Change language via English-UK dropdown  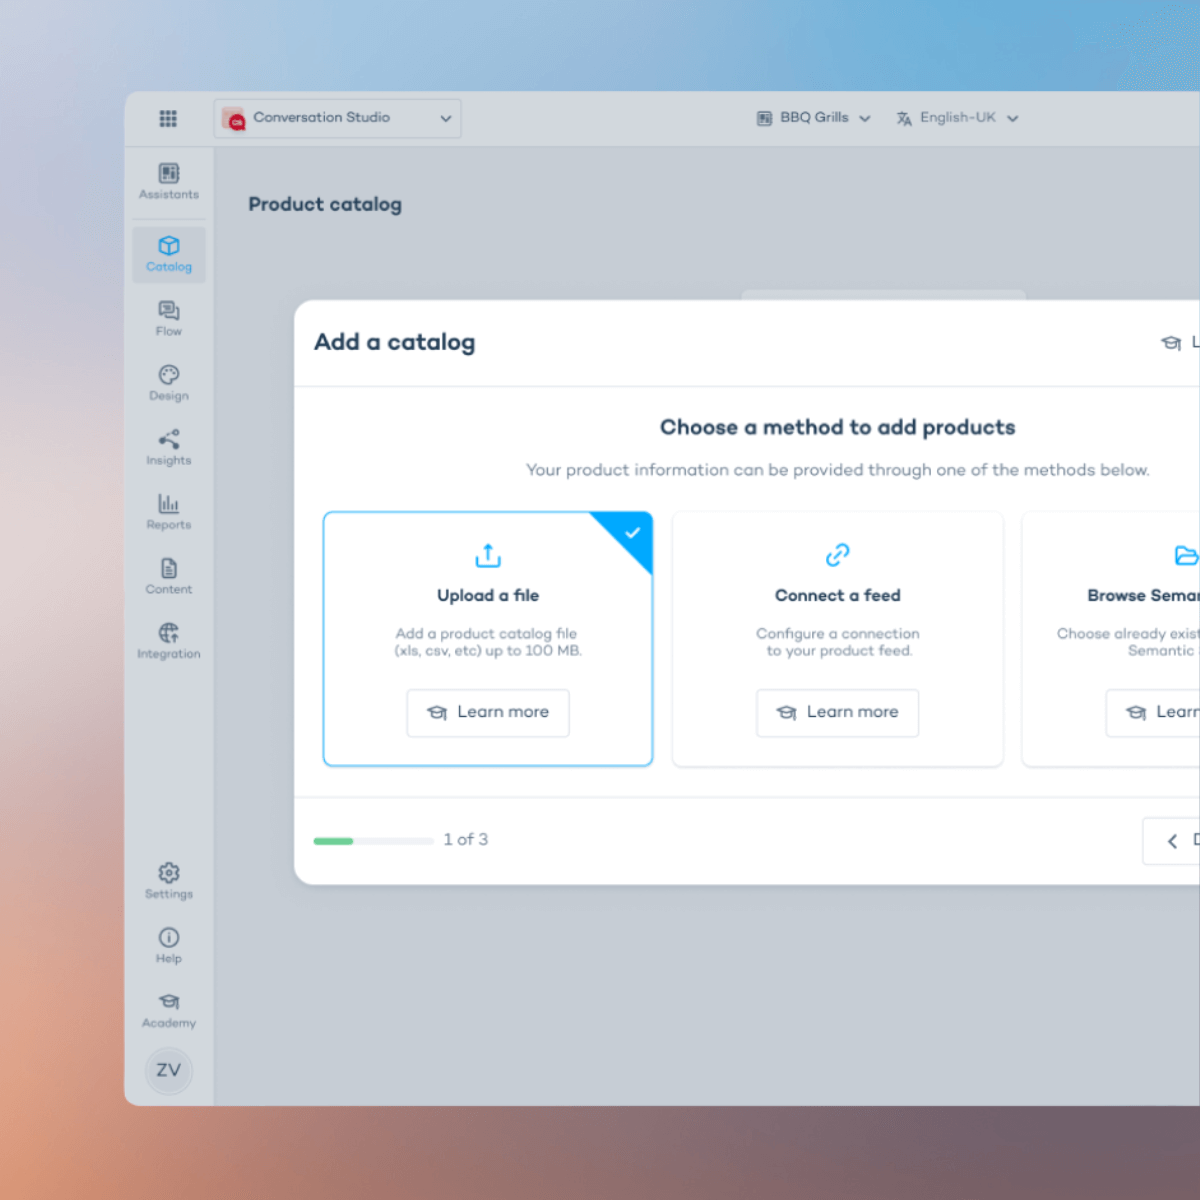click(957, 118)
